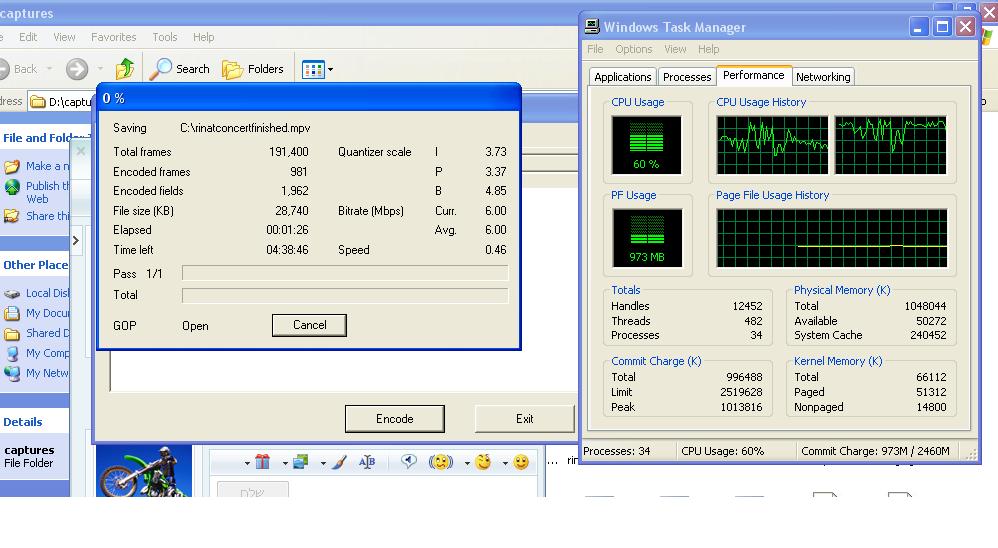
Task: Click the Forward arrow icon in Explorer
Action: pyautogui.click(x=77, y=69)
